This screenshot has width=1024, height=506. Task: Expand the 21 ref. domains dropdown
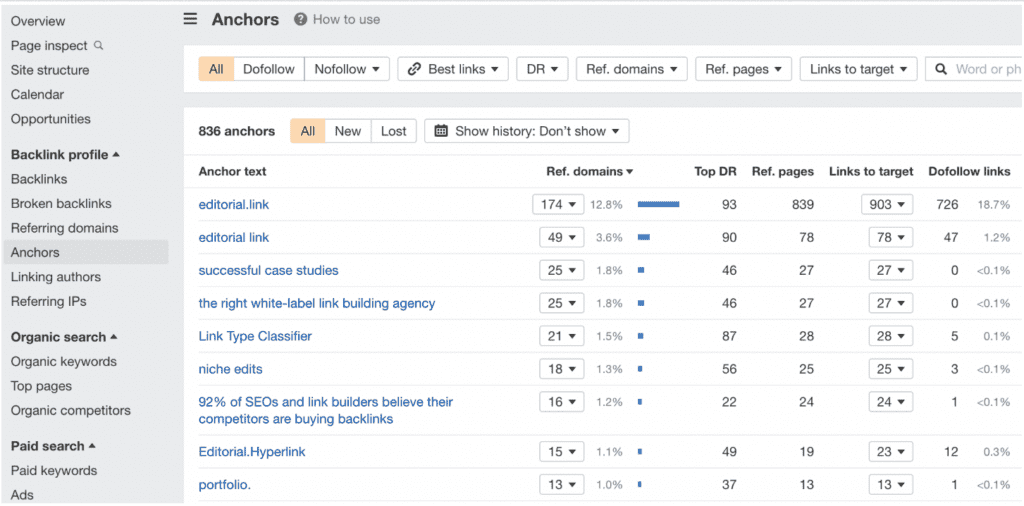[x=562, y=336]
